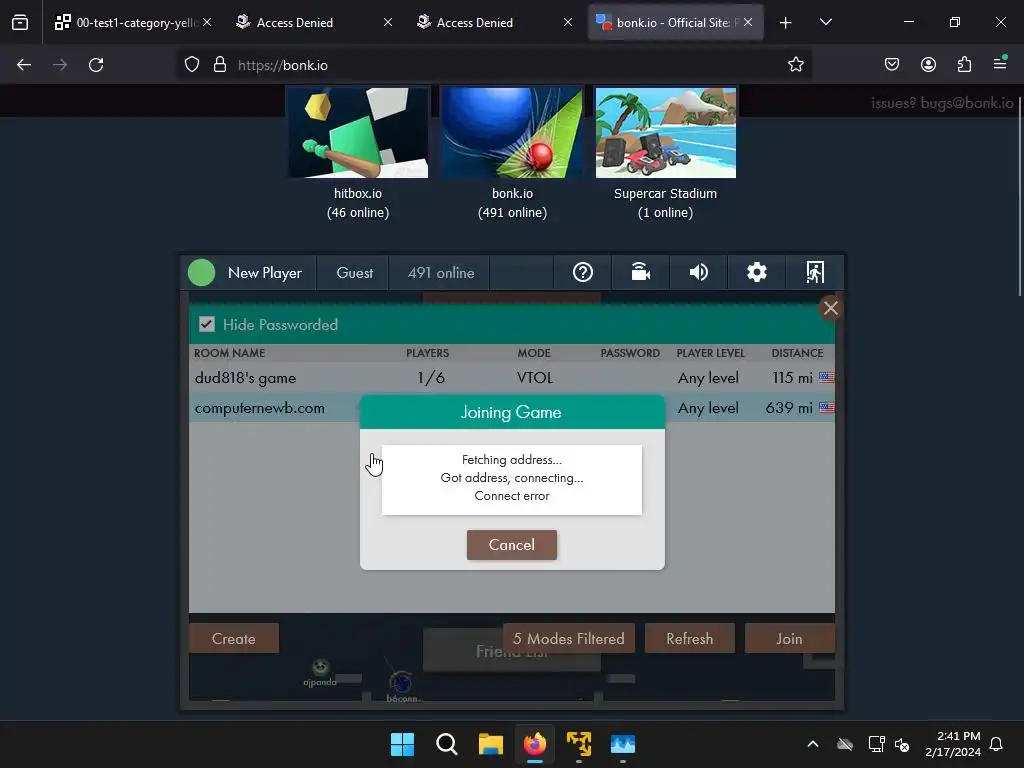Select the computernewb.com room row
The height and width of the screenshot is (768, 1024).
tap(511, 408)
